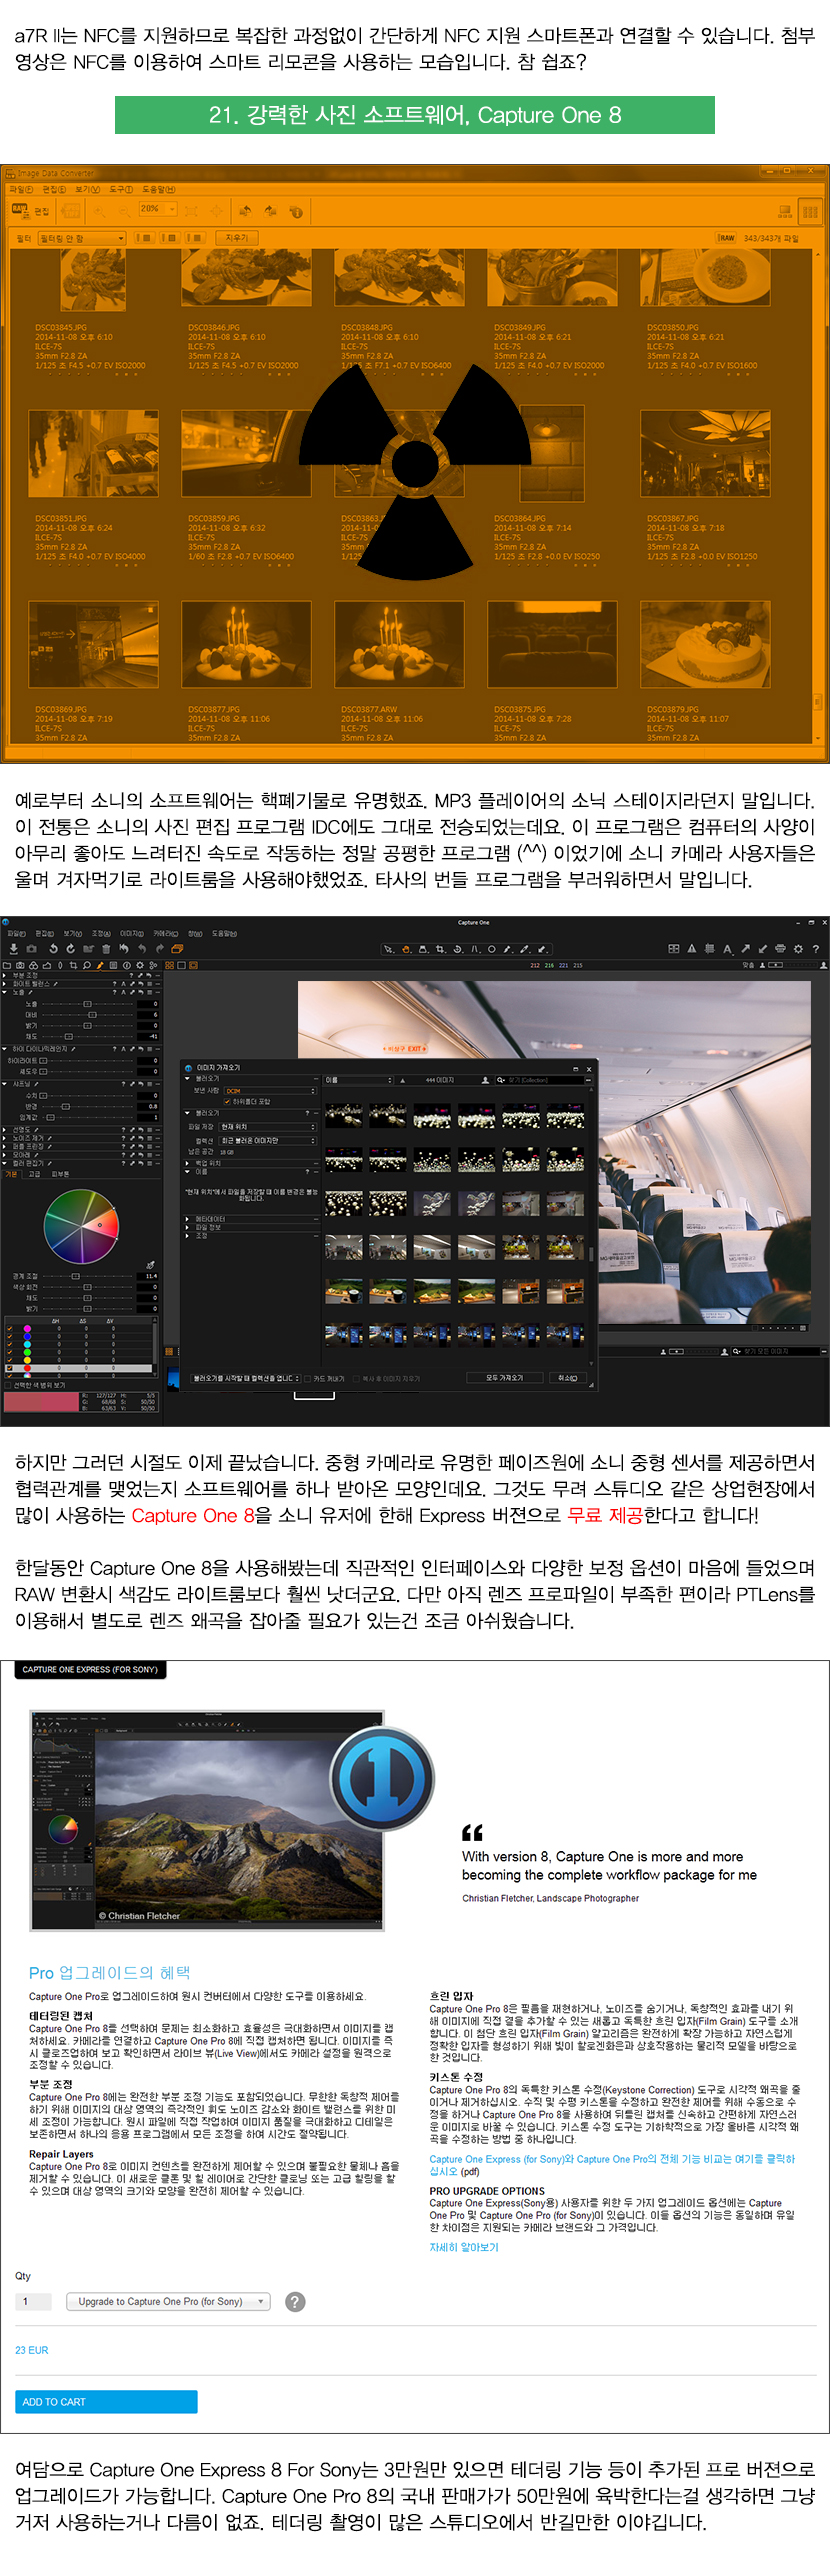The width and height of the screenshot is (830, 2561).
Task: Click the ADD TO CART button
Action: coord(106,2401)
